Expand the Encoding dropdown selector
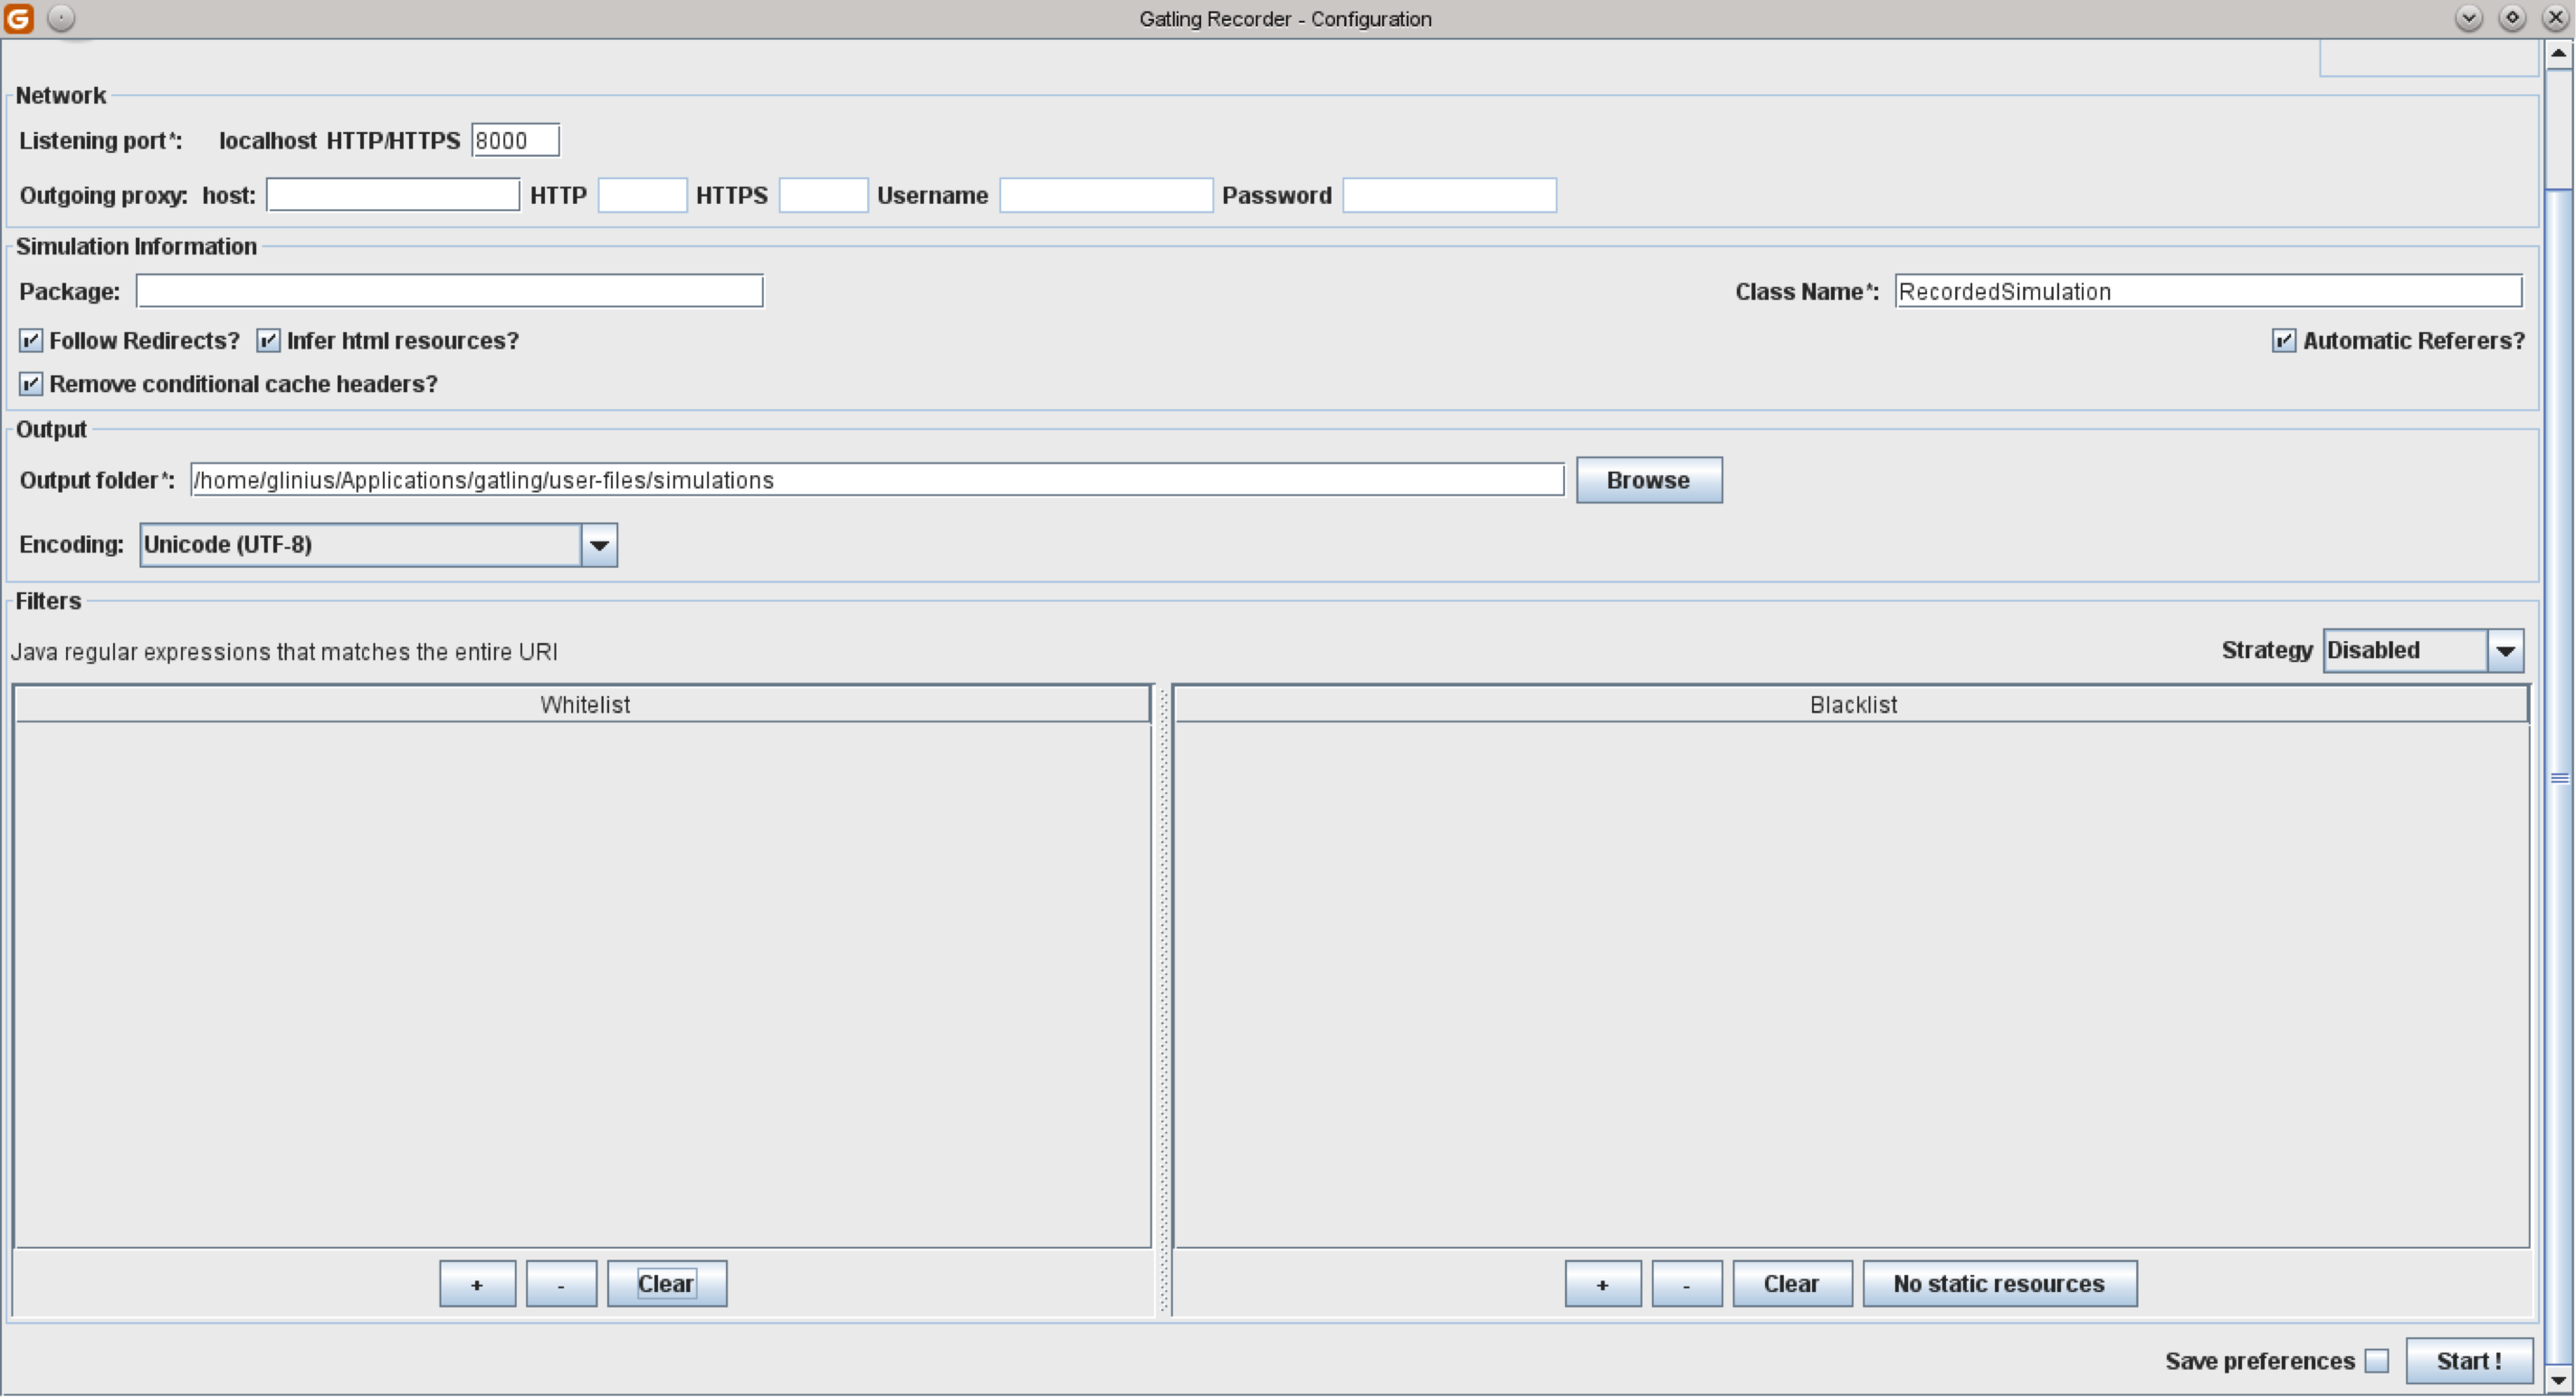This screenshot has height=1398, width=2576. pyautogui.click(x=599, y=544)
